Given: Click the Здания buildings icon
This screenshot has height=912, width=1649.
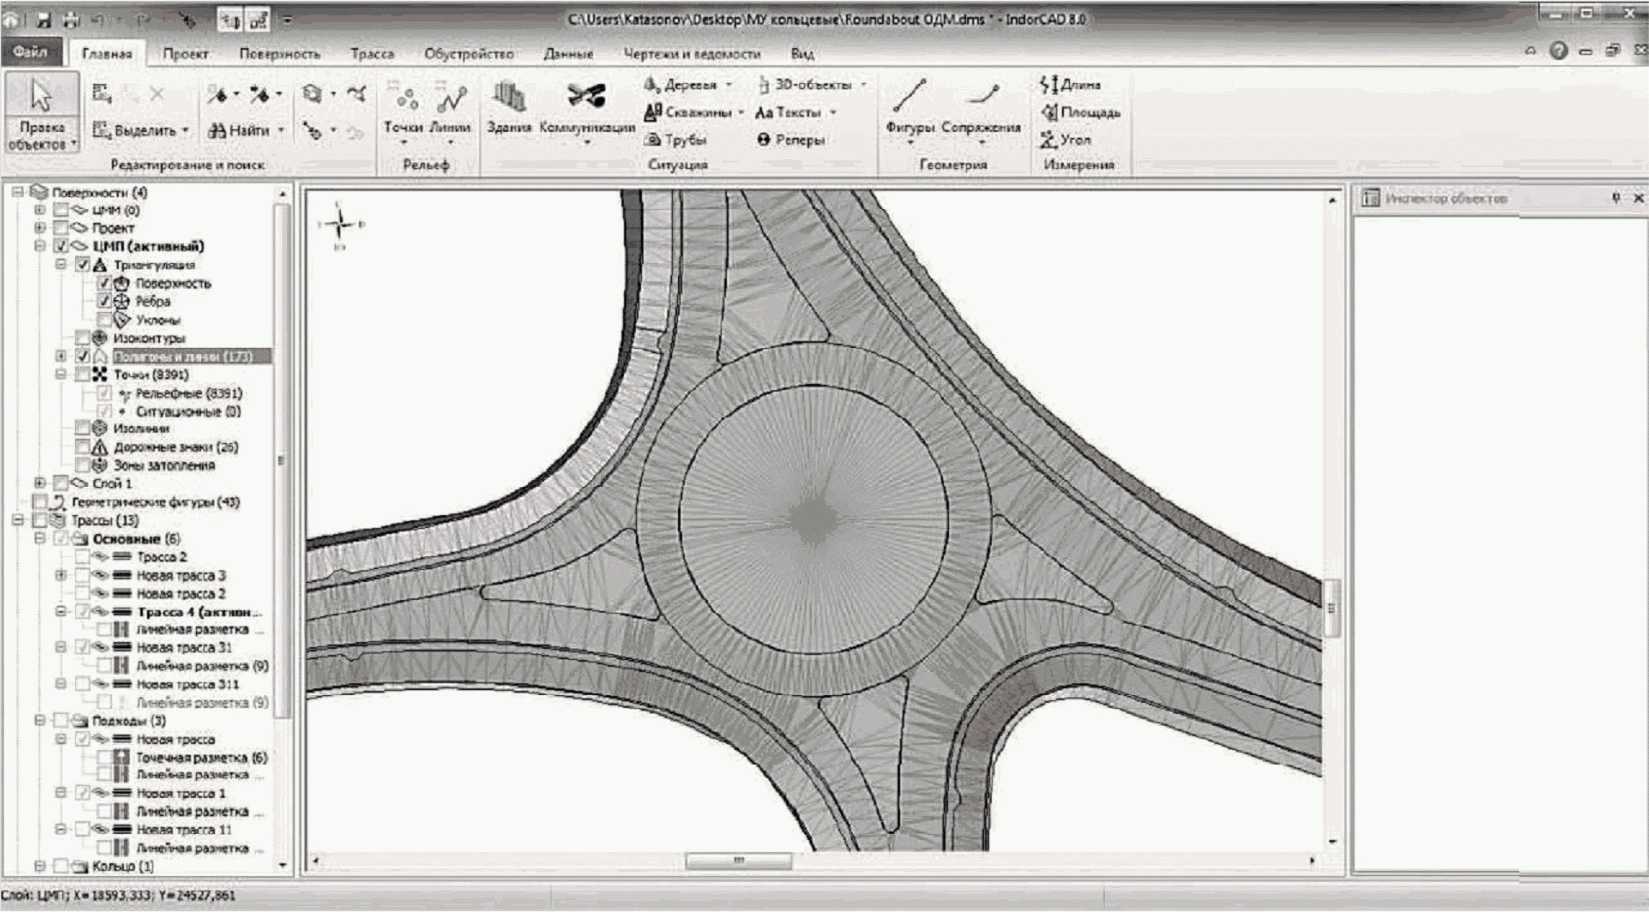Looking at the screenshot, I should 509,106.
